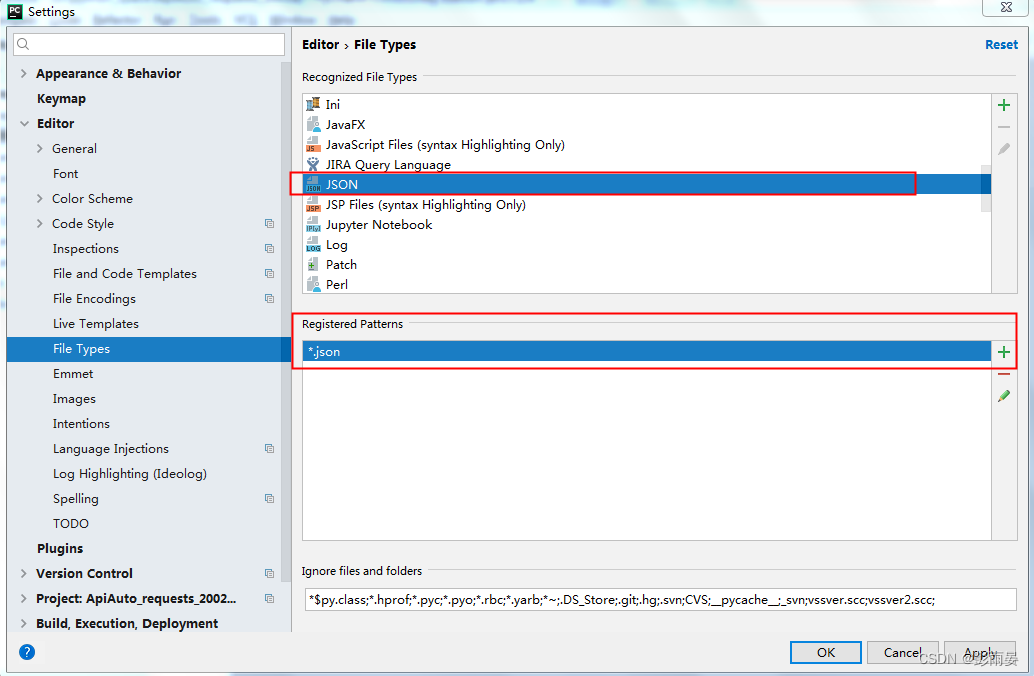Image resolution: width=1034 pixels, height=676 pixels.
Task: Click the JSON file type icon
Action: [313, 185]
